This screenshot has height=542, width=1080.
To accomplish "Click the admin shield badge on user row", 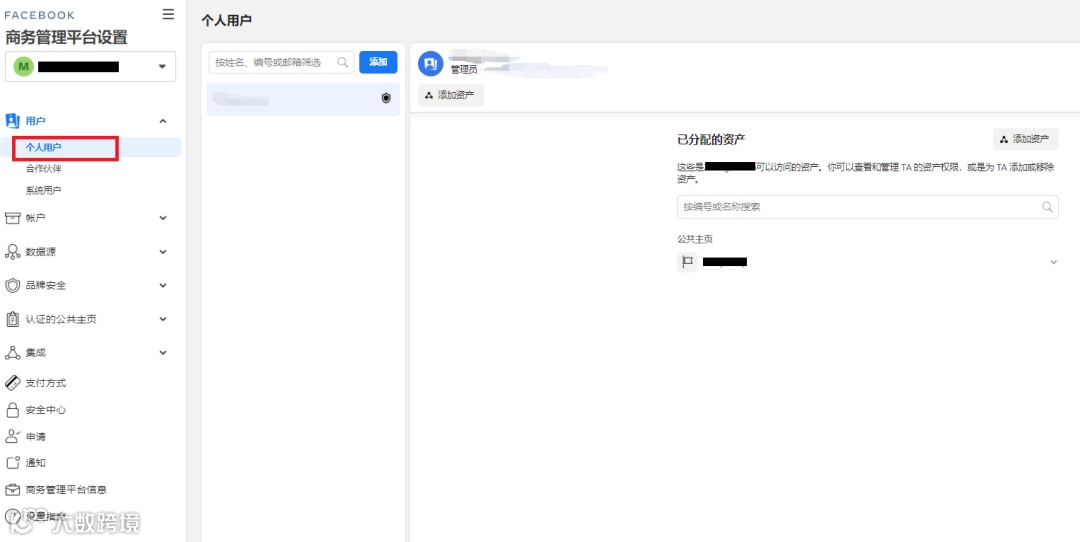I will (386, 98).
